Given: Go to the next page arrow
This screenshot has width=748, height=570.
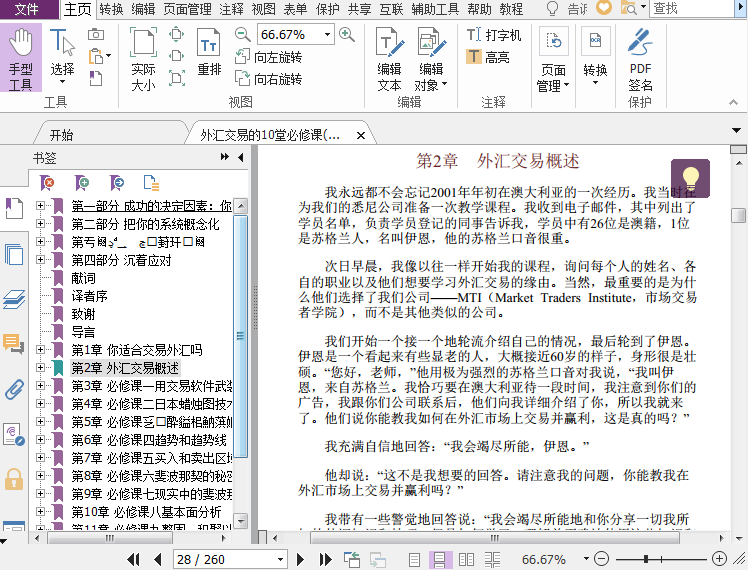Looking at the screenshot, I should 300,559.
